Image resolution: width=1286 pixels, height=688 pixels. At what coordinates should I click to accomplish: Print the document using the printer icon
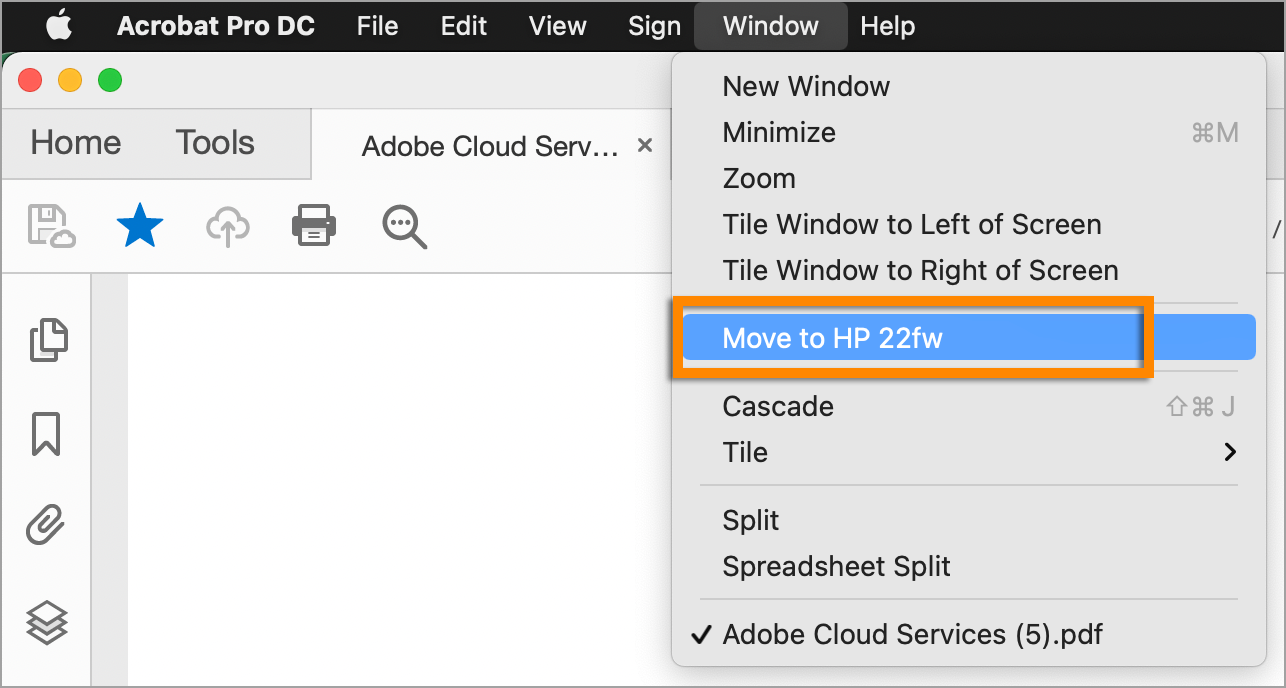pos(313,225)
